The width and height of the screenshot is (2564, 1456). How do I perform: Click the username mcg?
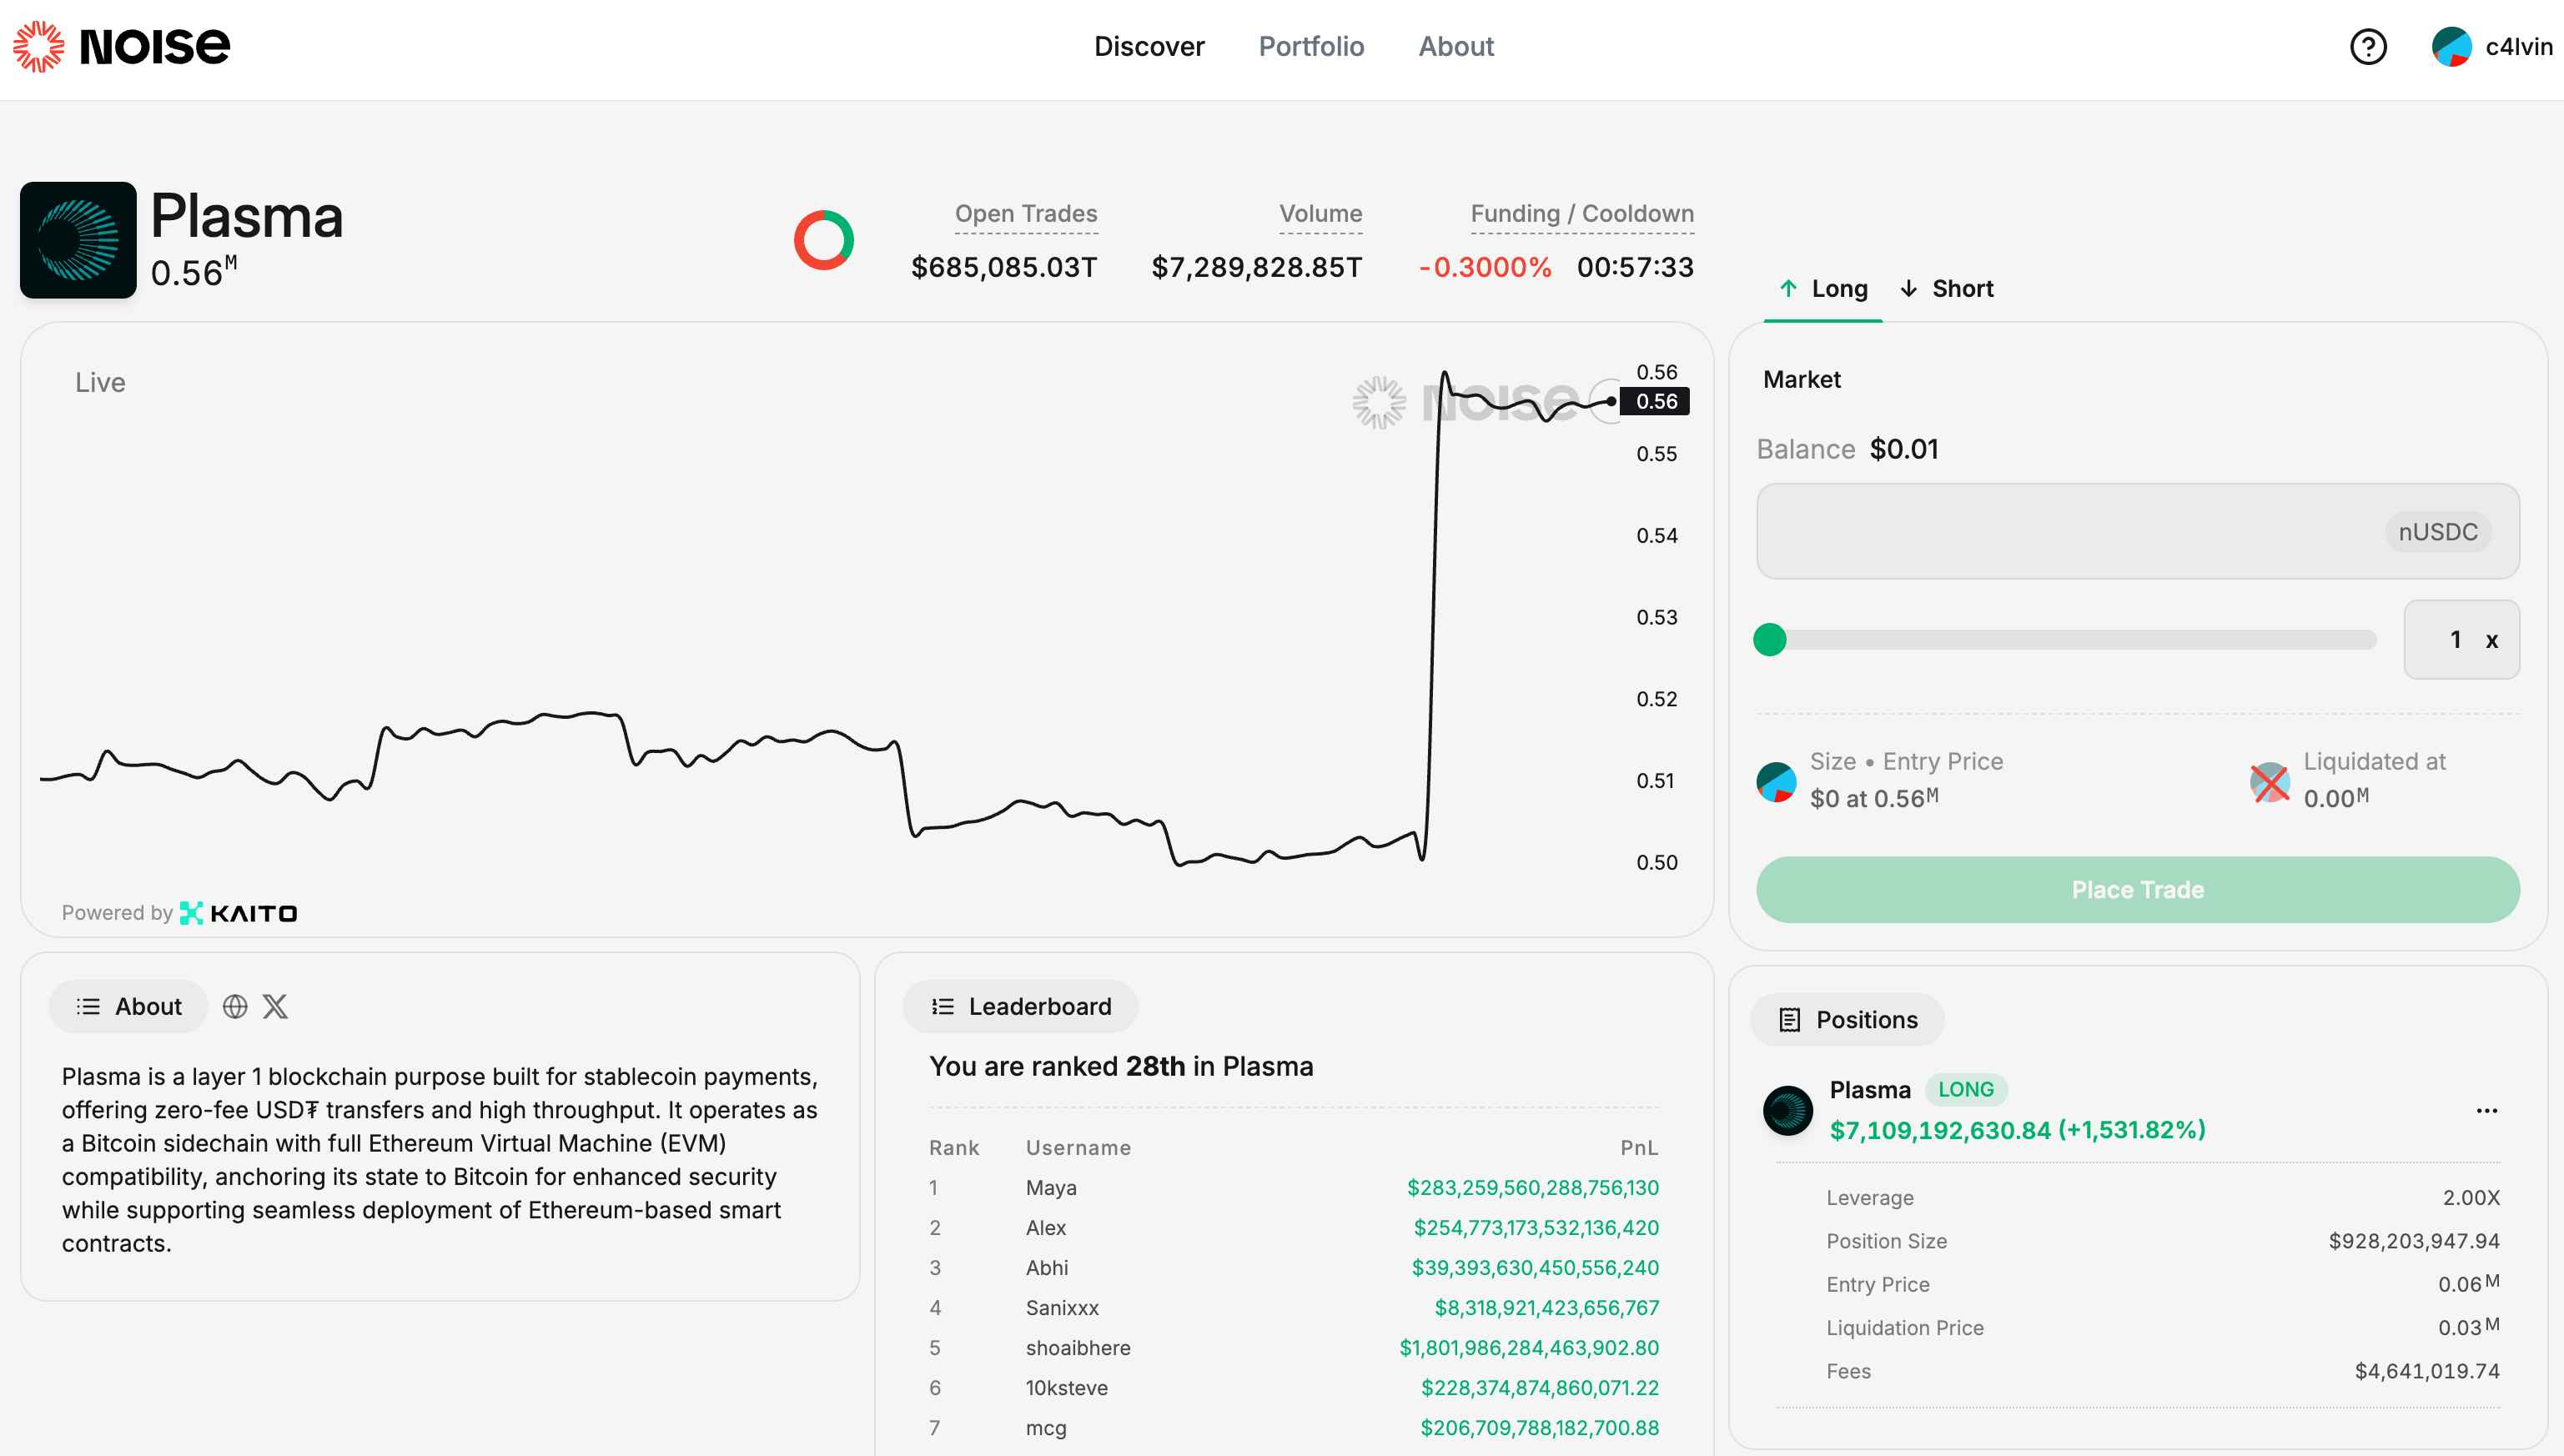pos(1046,1428)
